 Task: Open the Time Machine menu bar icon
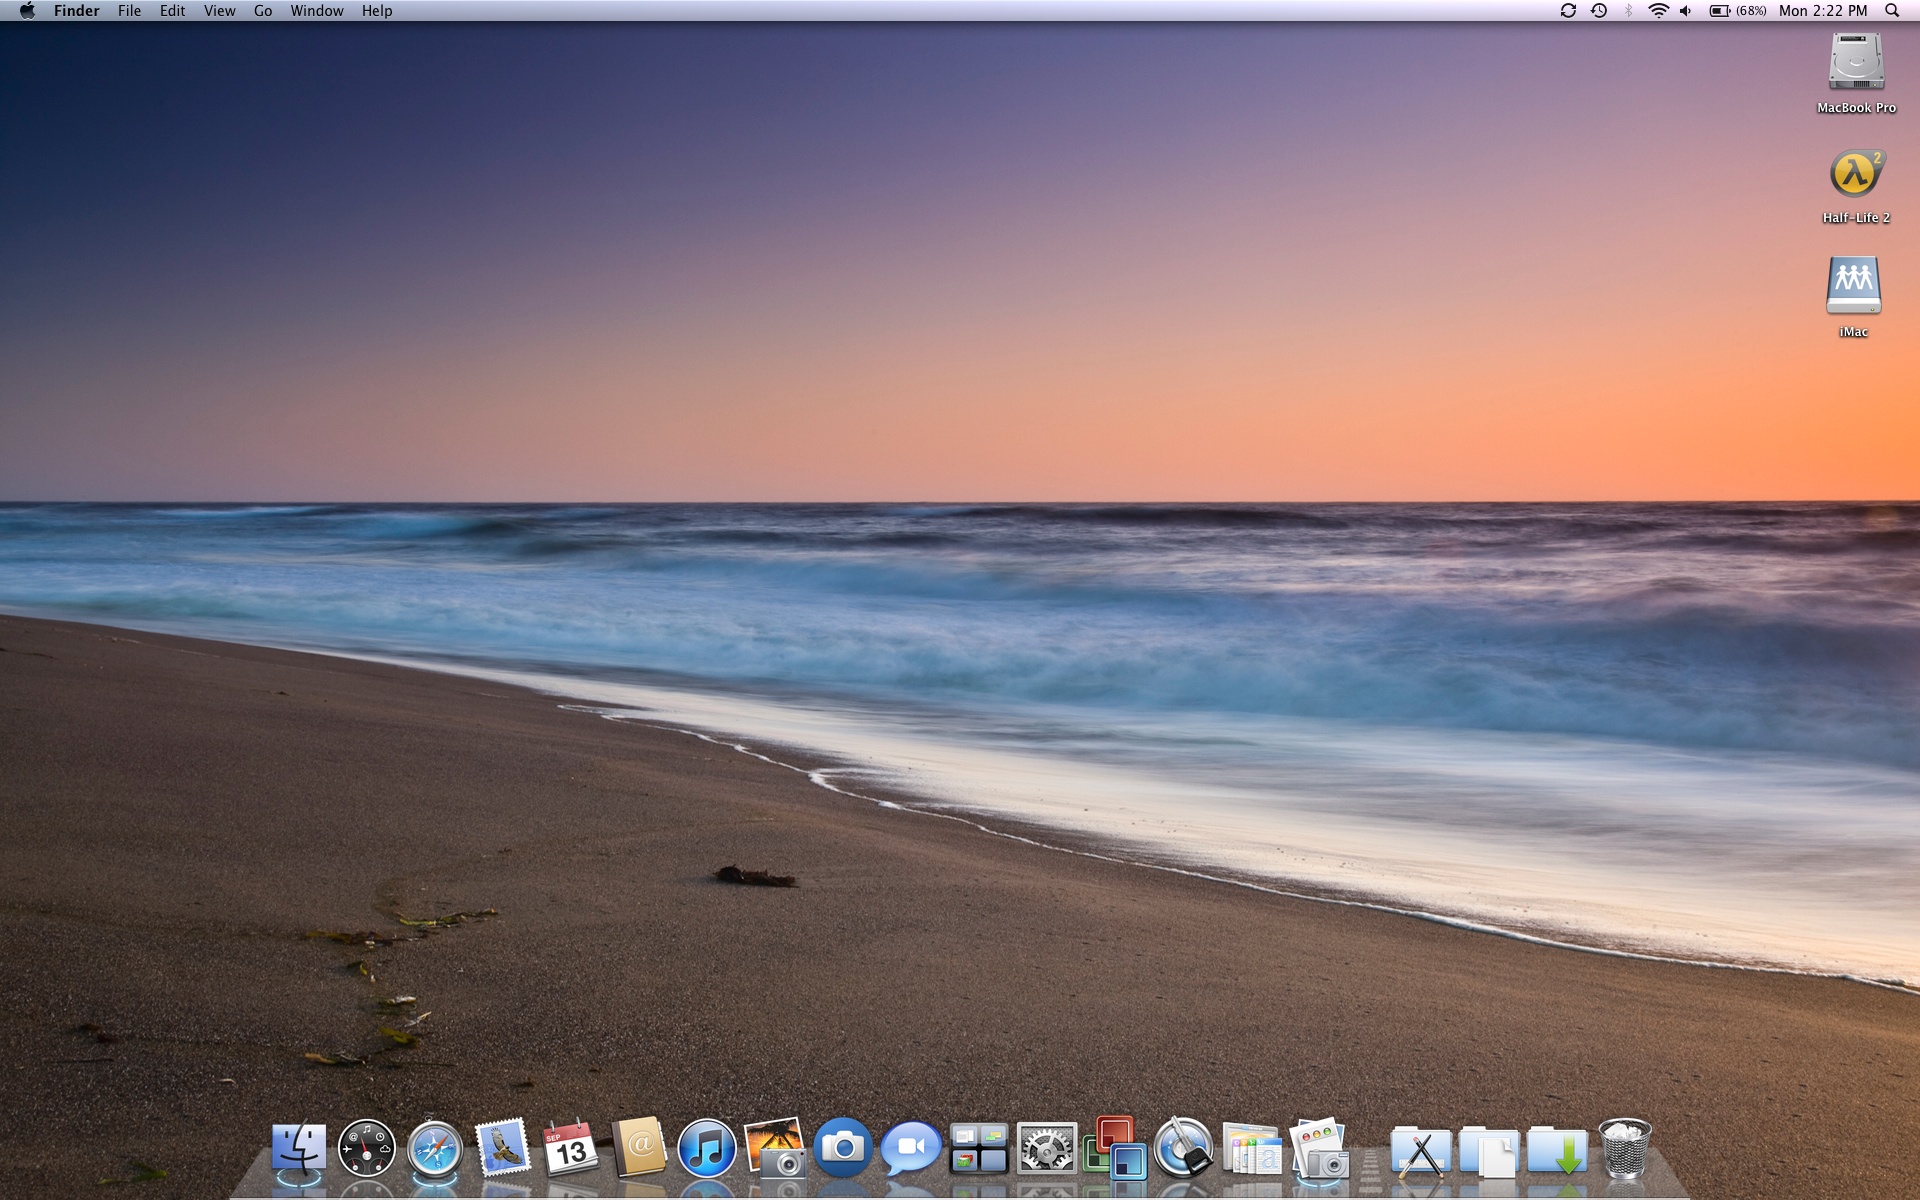(x=1599, y=11)
